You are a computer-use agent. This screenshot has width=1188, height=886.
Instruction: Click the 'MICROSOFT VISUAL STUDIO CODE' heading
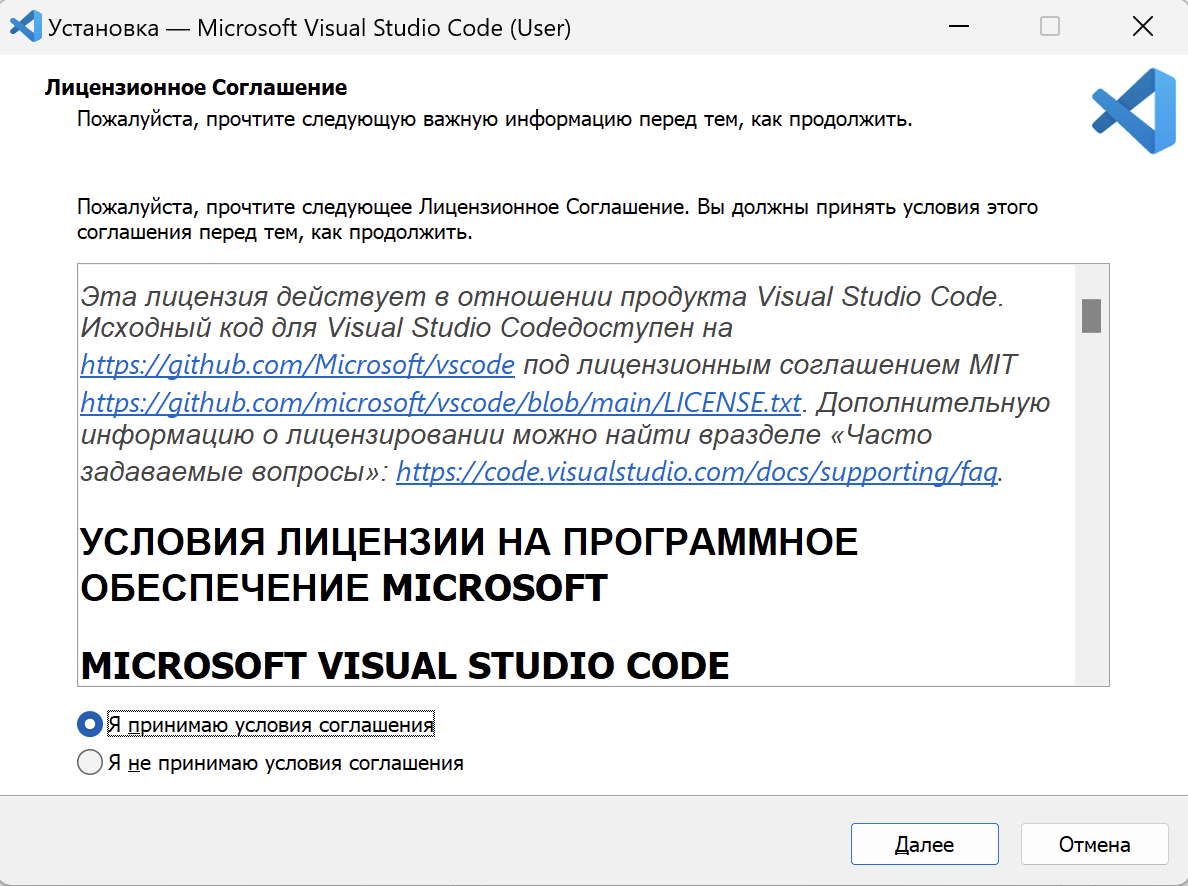tap(404, 665)
